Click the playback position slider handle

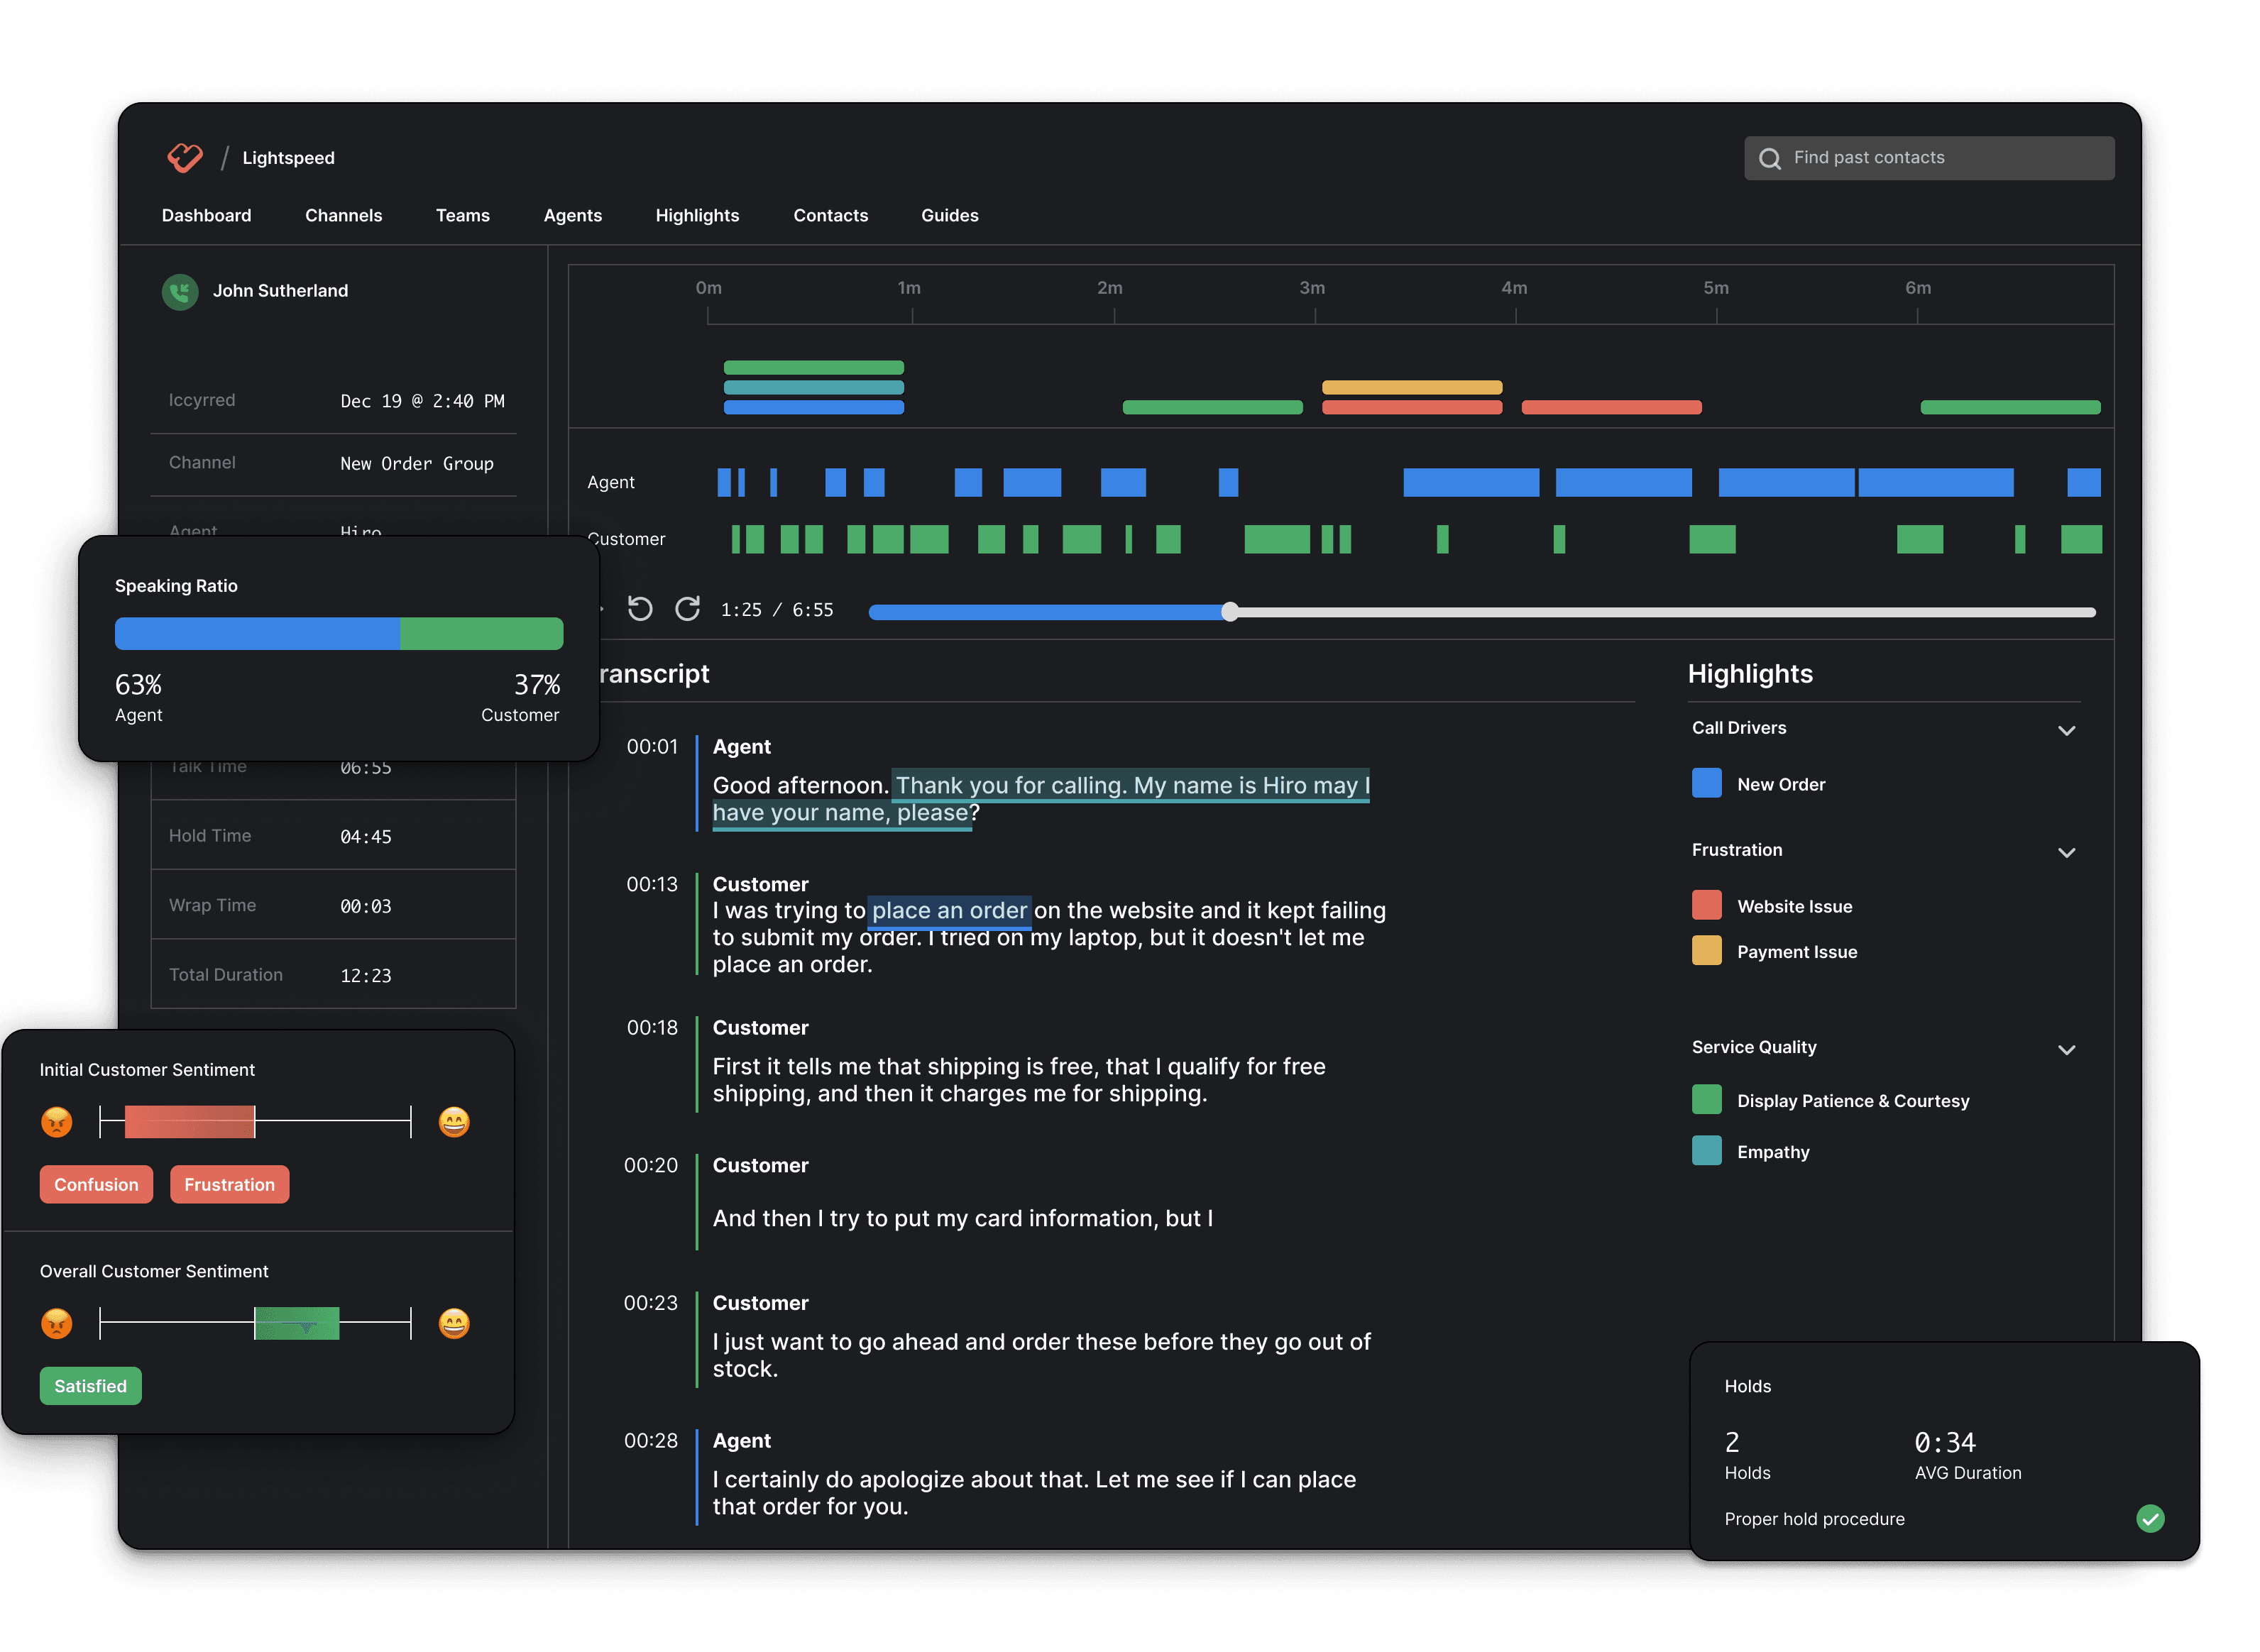click(x=1229, y=612)
